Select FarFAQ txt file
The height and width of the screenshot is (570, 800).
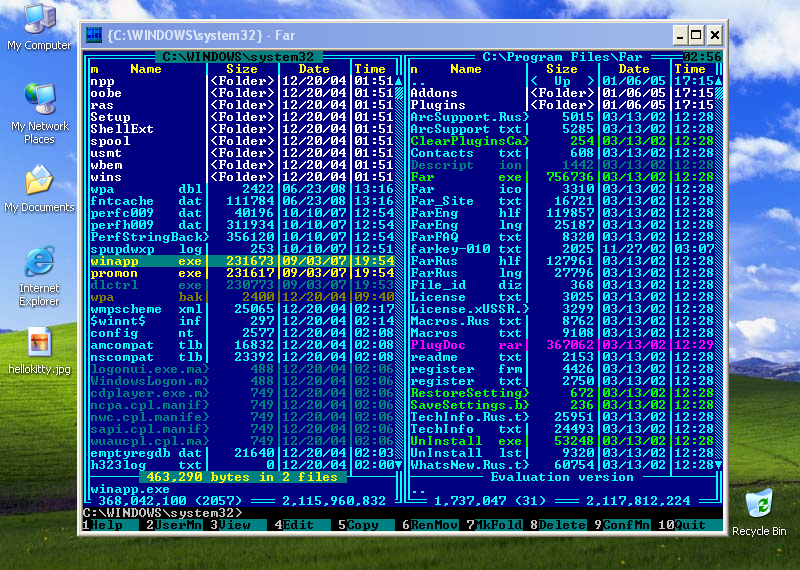pos(562,237)
